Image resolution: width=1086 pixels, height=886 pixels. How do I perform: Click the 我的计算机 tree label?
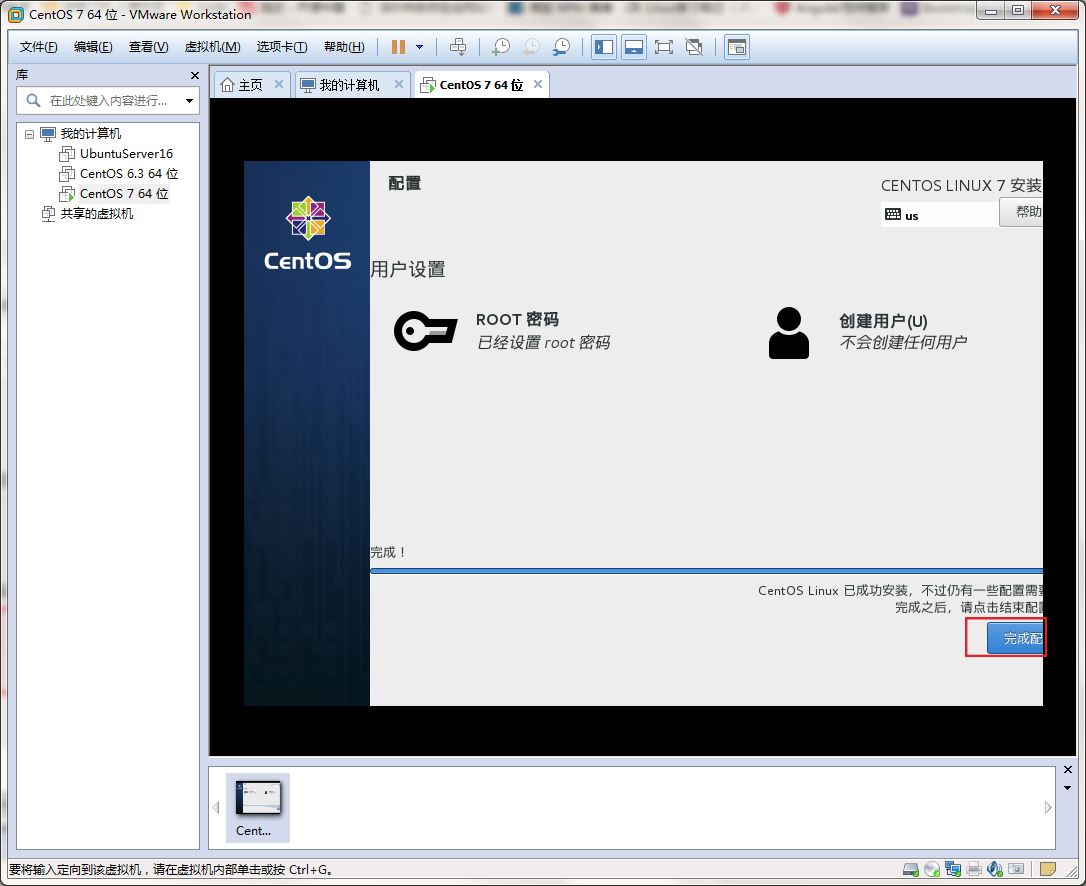[x=90, y=134]
